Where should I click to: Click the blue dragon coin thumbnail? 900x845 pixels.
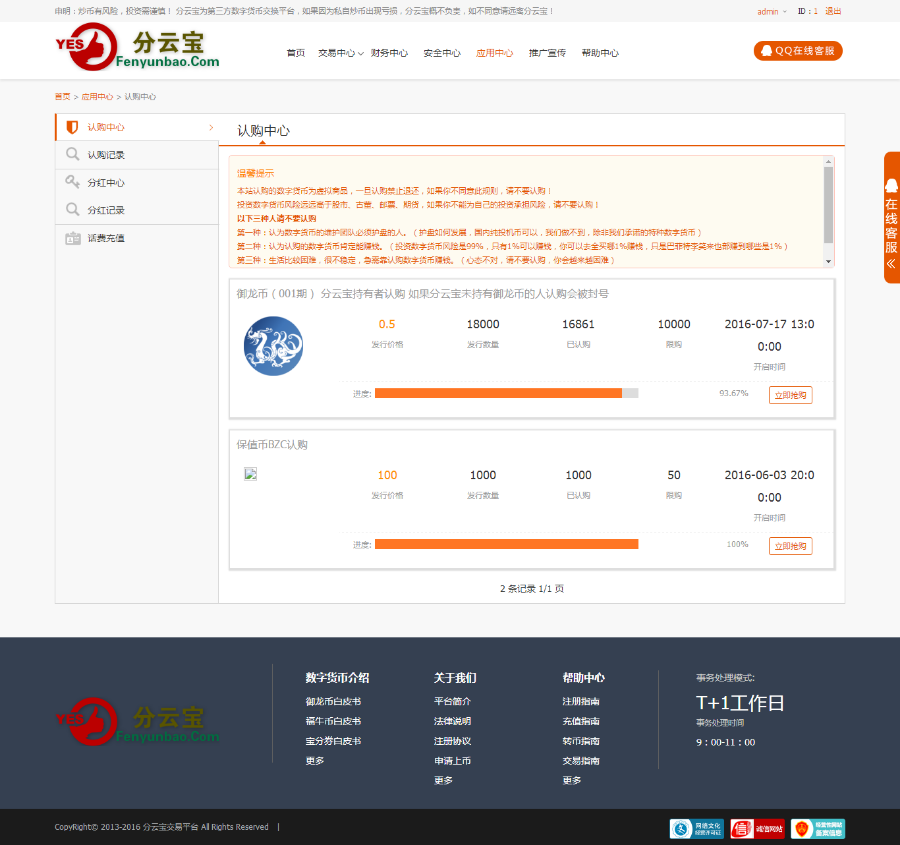pyautogui.click(x=273, y=346)
